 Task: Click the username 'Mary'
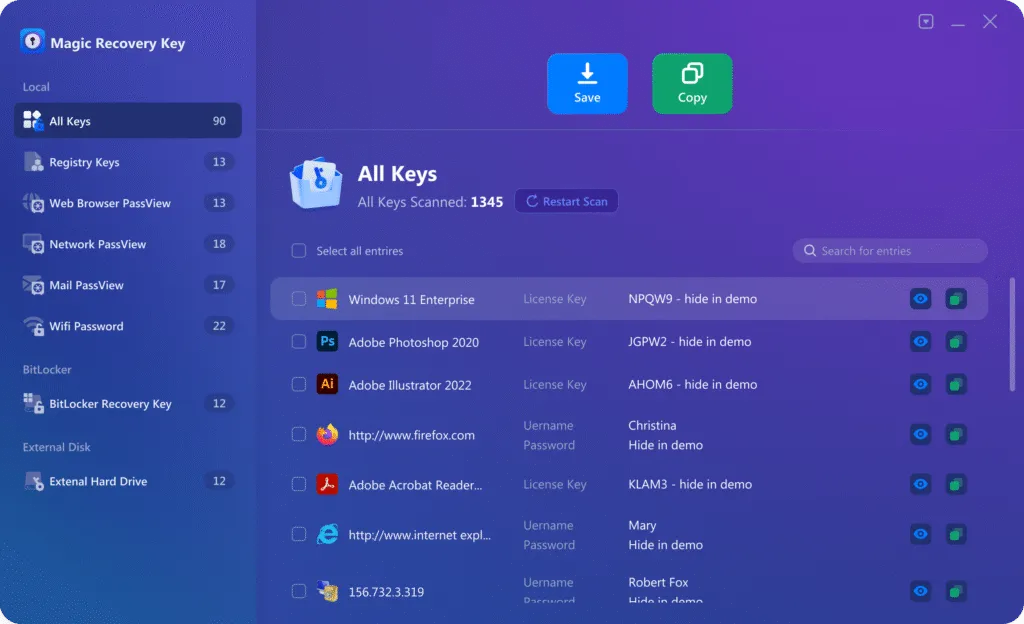(642, 525)
